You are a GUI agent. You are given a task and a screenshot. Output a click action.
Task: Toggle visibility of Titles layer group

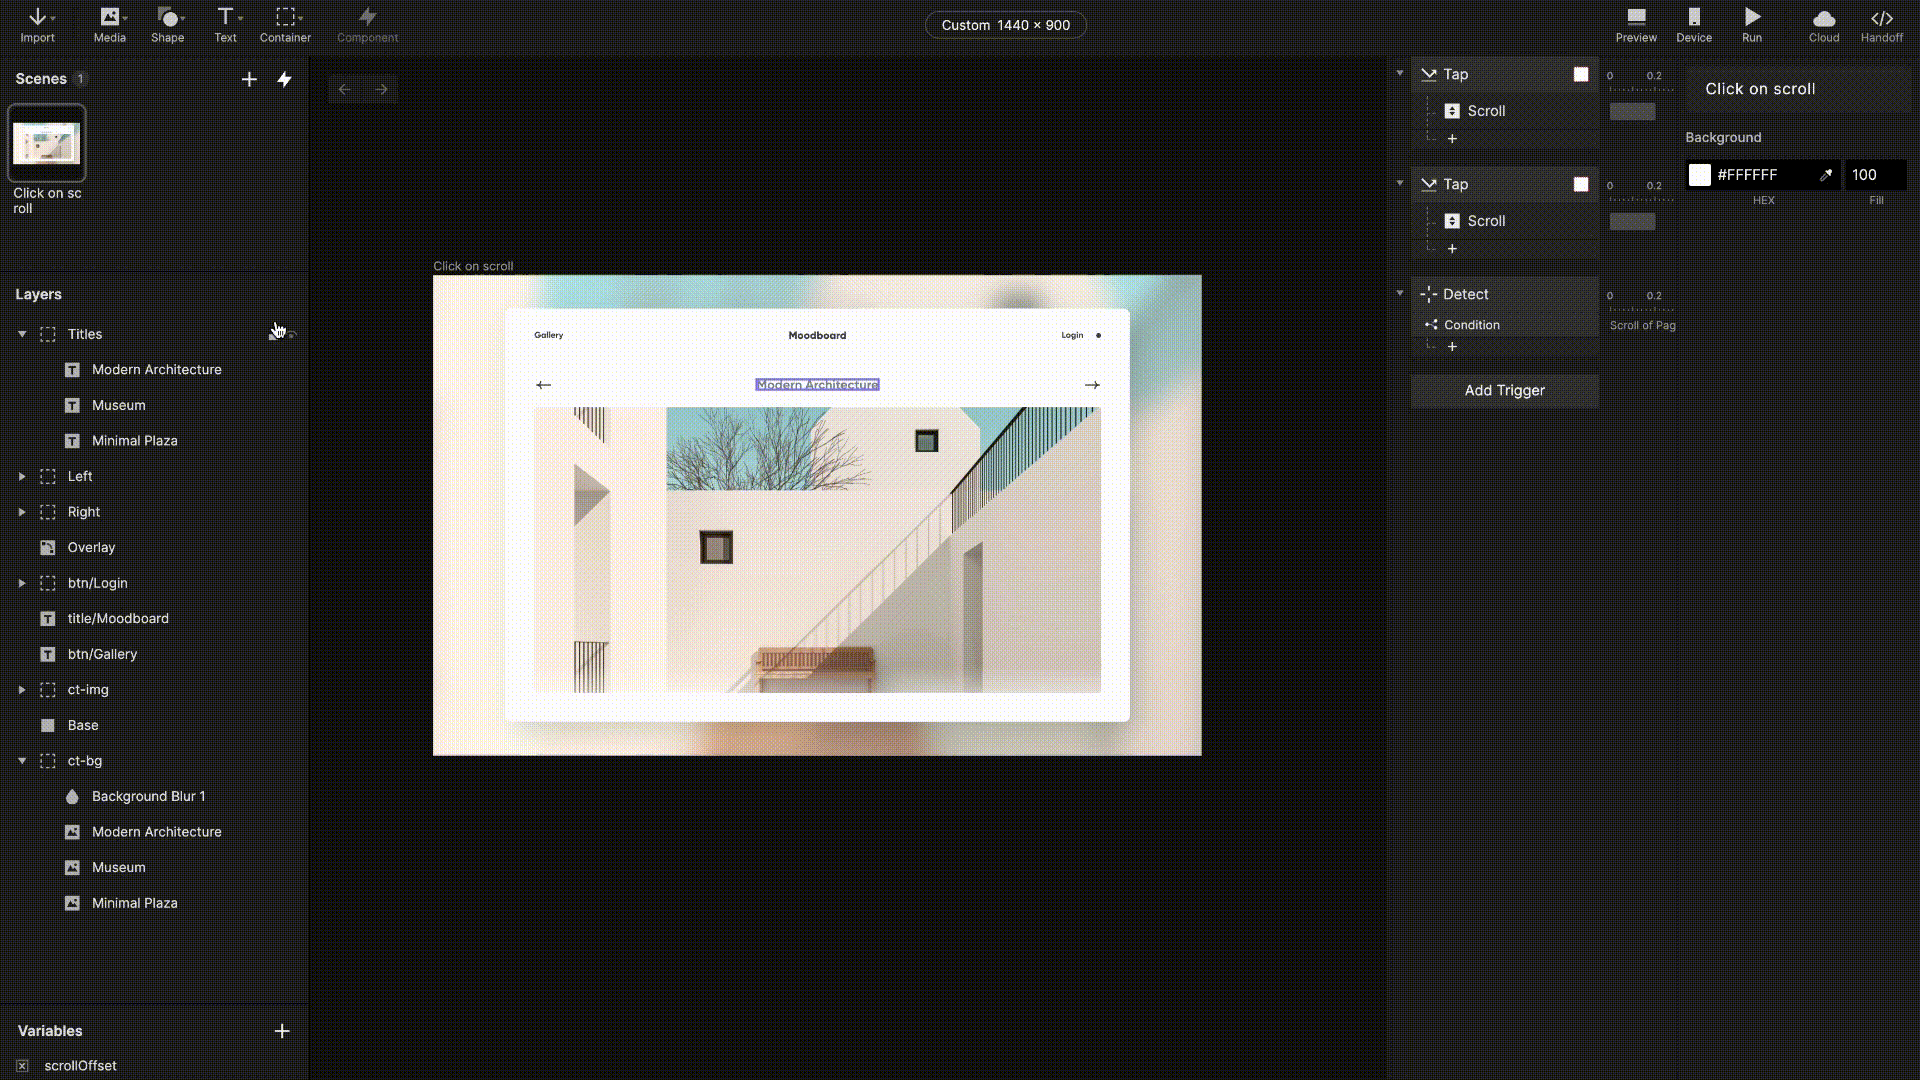tap(291, 334)
